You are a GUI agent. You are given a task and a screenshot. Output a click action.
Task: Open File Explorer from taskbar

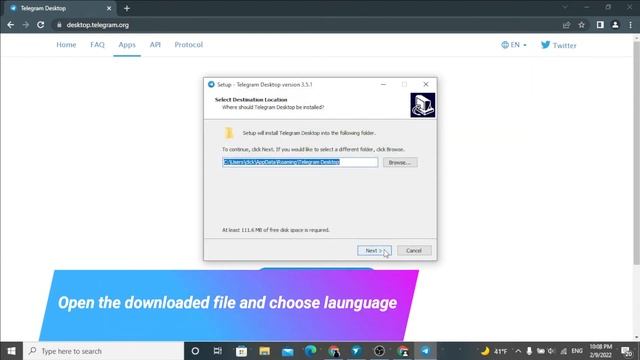(x=264, y=351)
